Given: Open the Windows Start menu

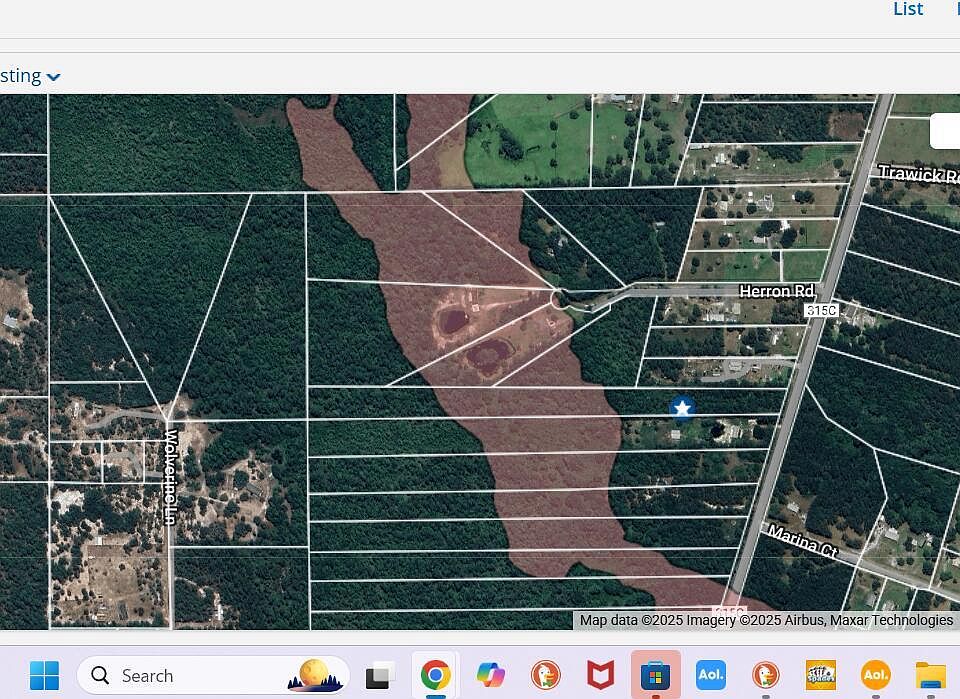Looking at the screenshot, I should coord(45,676).
